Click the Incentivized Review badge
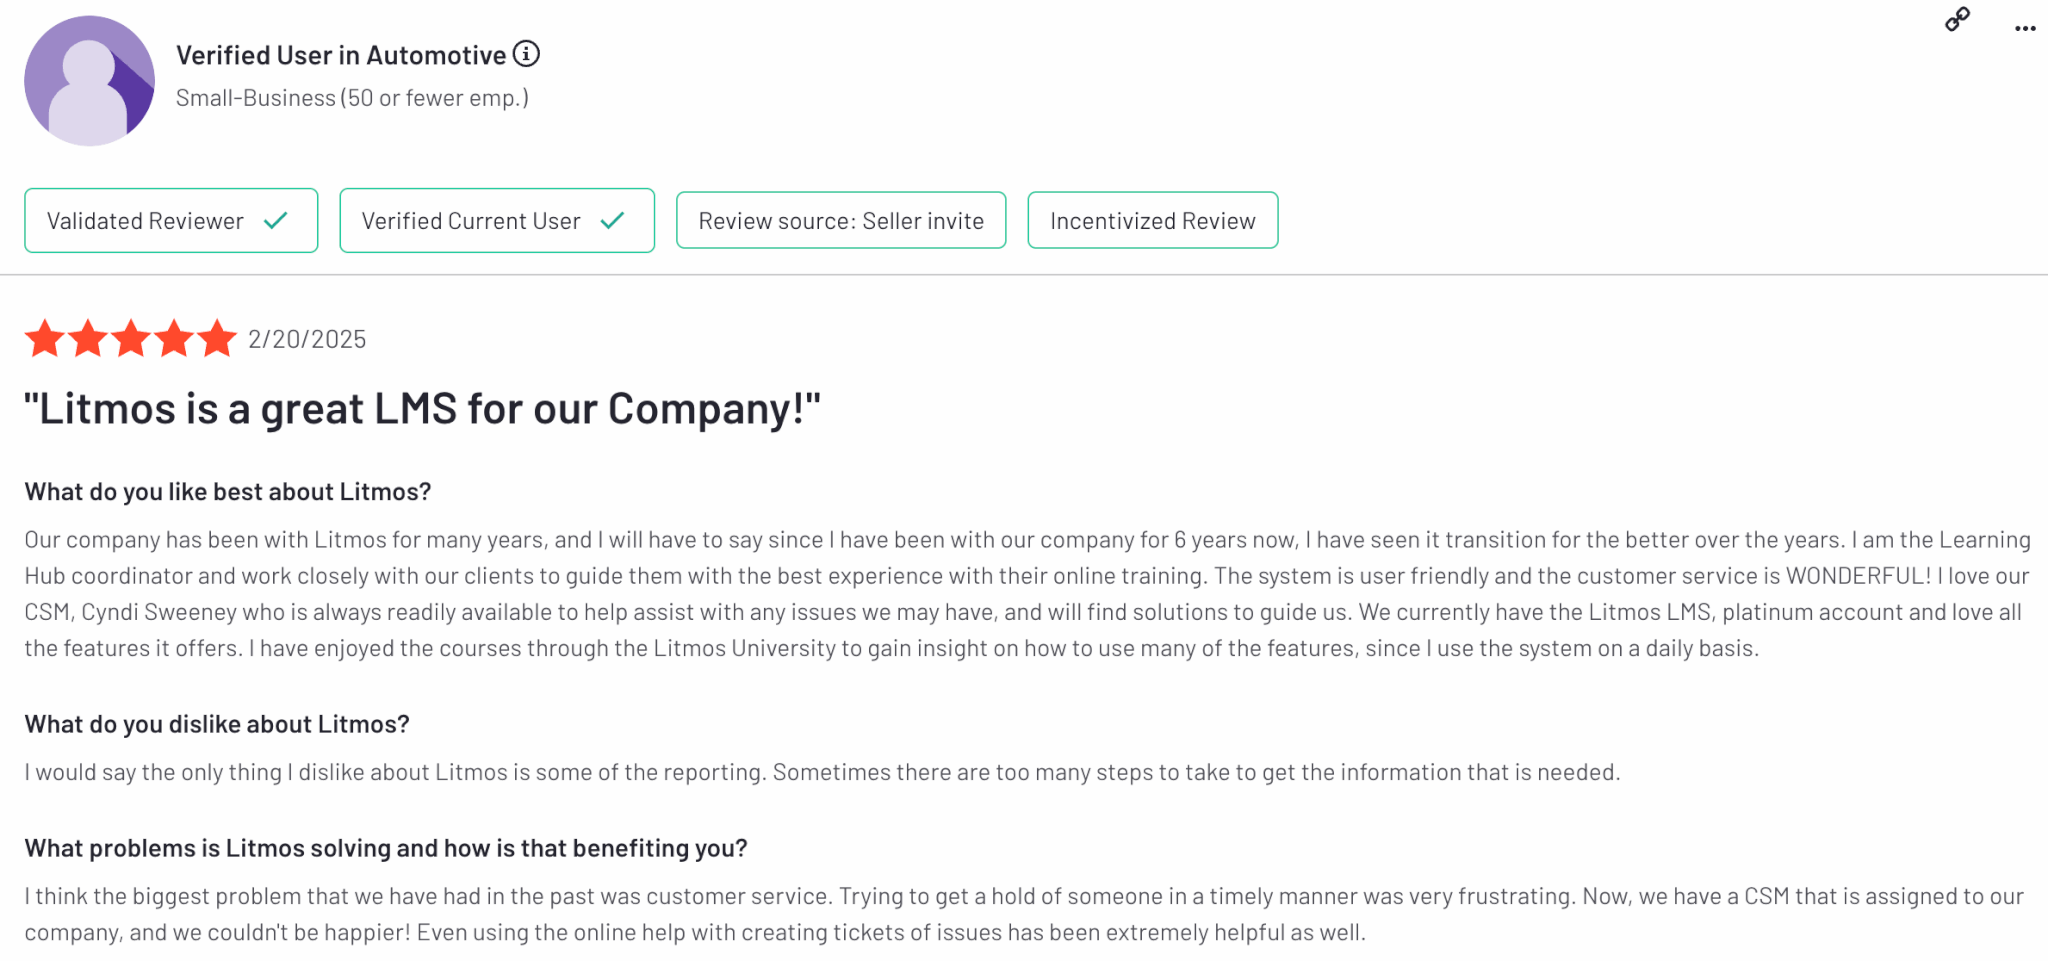Viewport: 2048px width, 961px height. [1152, 221]
